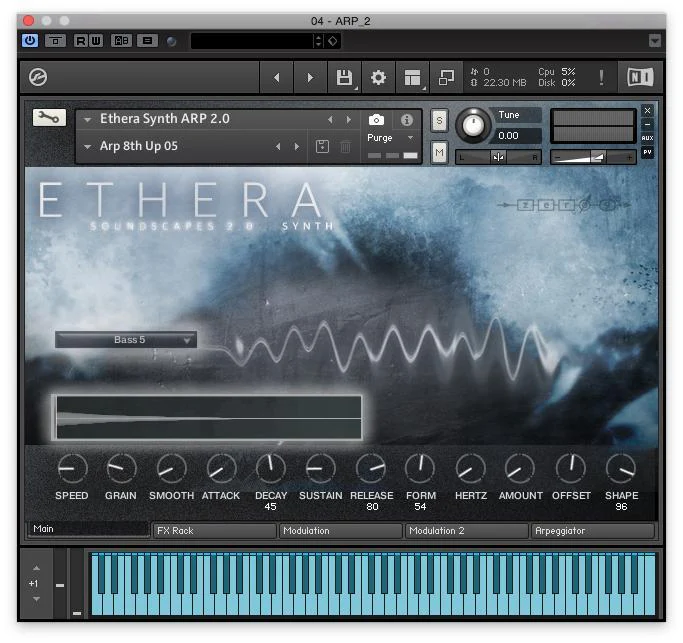Solo the instrument with S button

439,121
